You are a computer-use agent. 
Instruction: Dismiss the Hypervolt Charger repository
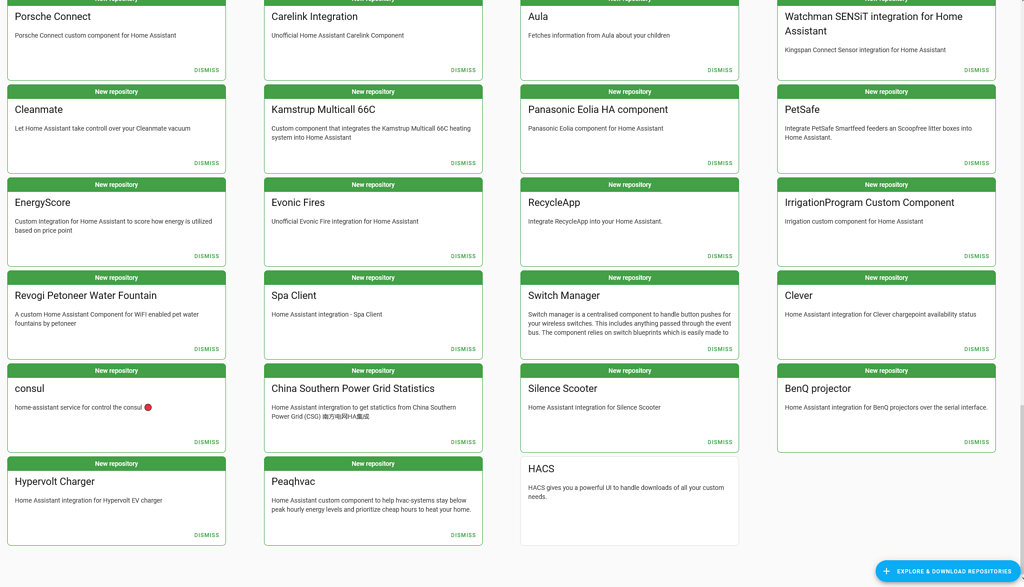[206, 535]
